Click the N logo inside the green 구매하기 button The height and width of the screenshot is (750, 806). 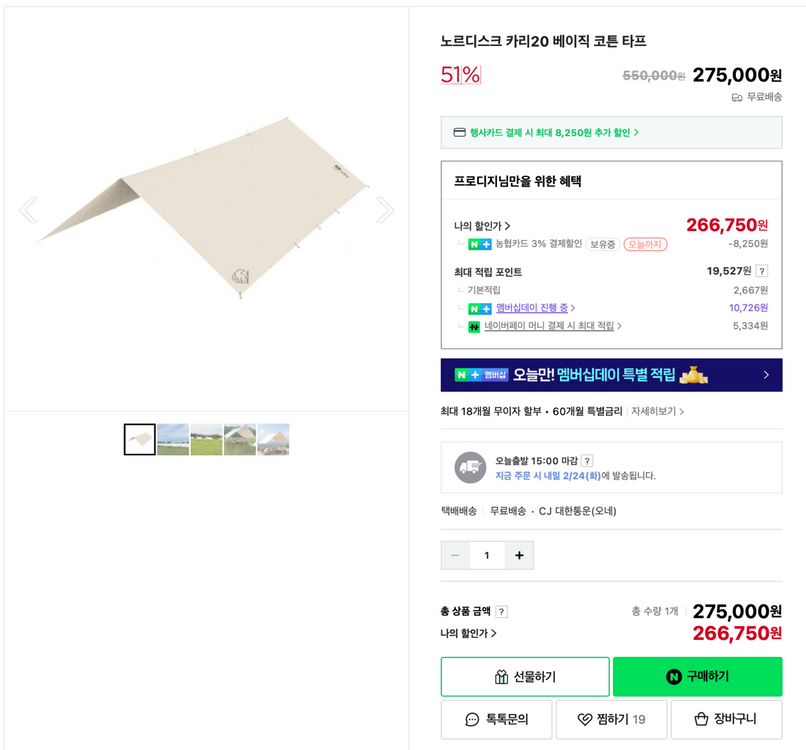[x=674, y=676]
